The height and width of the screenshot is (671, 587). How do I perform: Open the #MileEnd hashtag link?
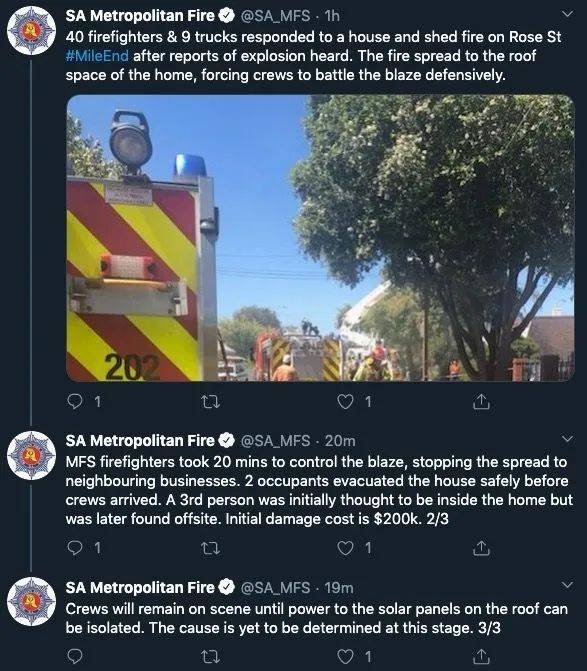click(97, 56)
